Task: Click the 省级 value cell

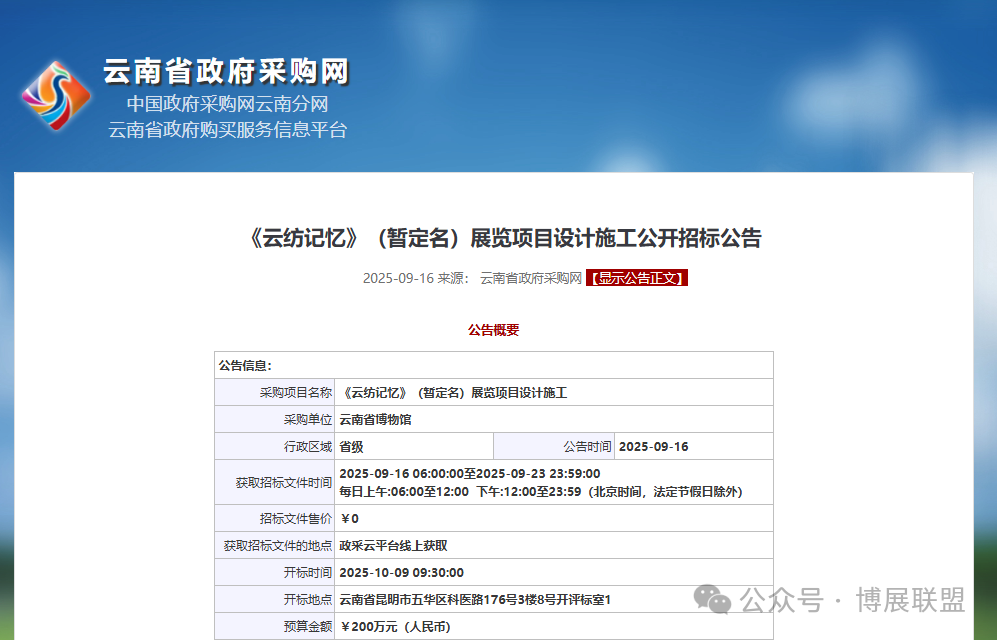Action: (x=414, y=446)
